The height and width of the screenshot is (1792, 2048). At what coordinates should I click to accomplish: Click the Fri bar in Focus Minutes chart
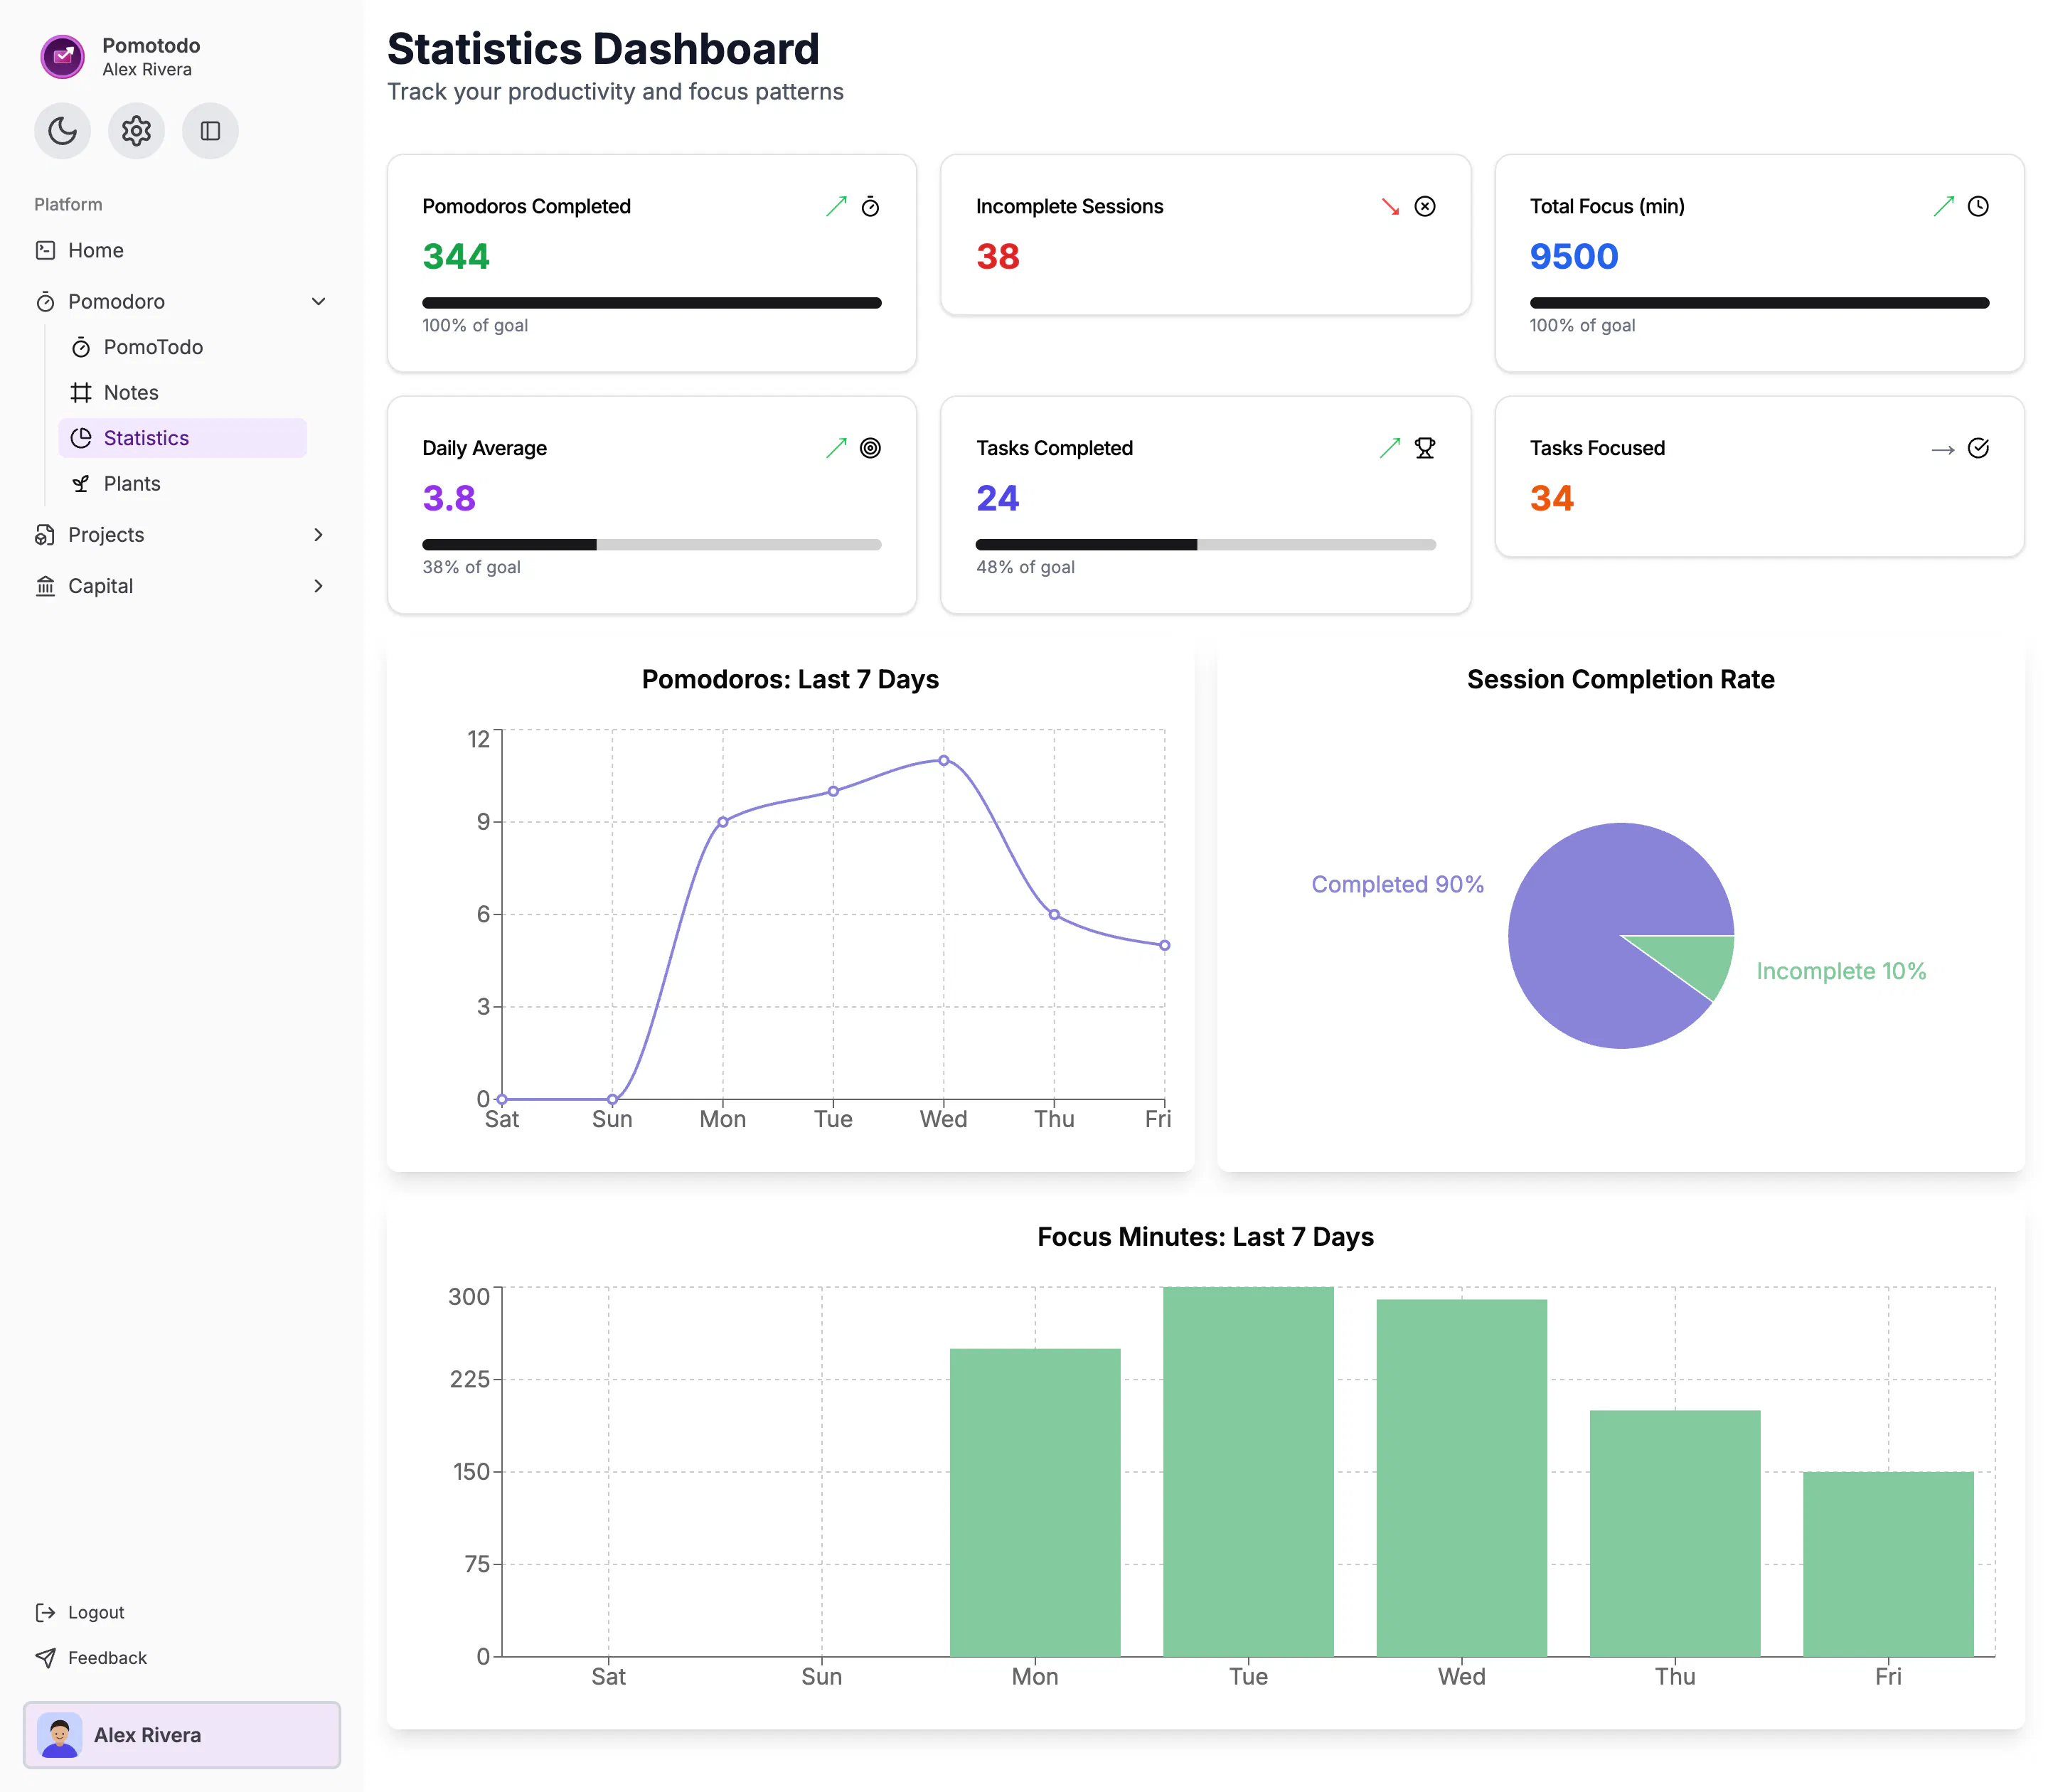pyautogui.click(x=1888, y=1564)
